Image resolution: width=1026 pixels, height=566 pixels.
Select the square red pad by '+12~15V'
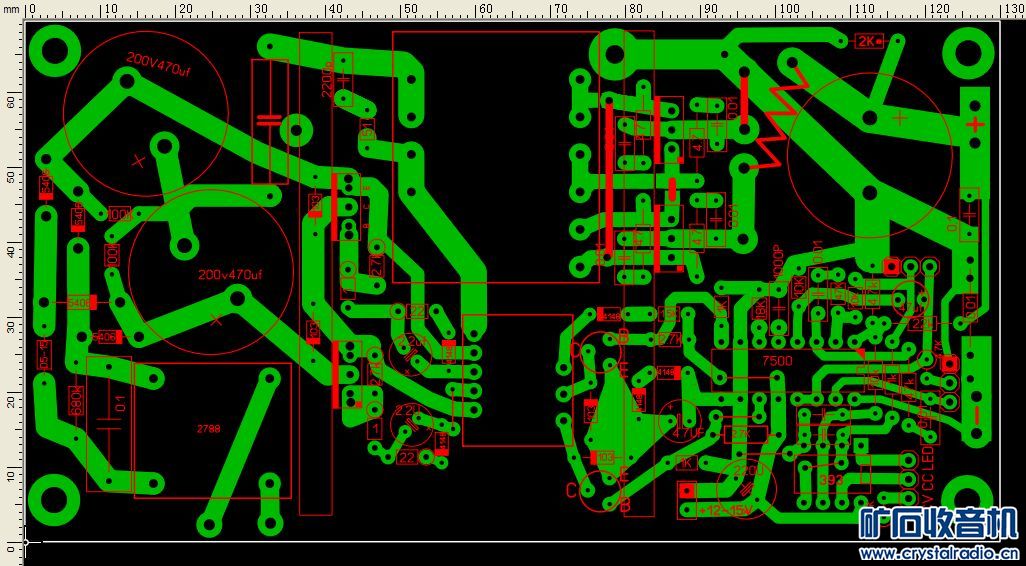pos(686,490)
